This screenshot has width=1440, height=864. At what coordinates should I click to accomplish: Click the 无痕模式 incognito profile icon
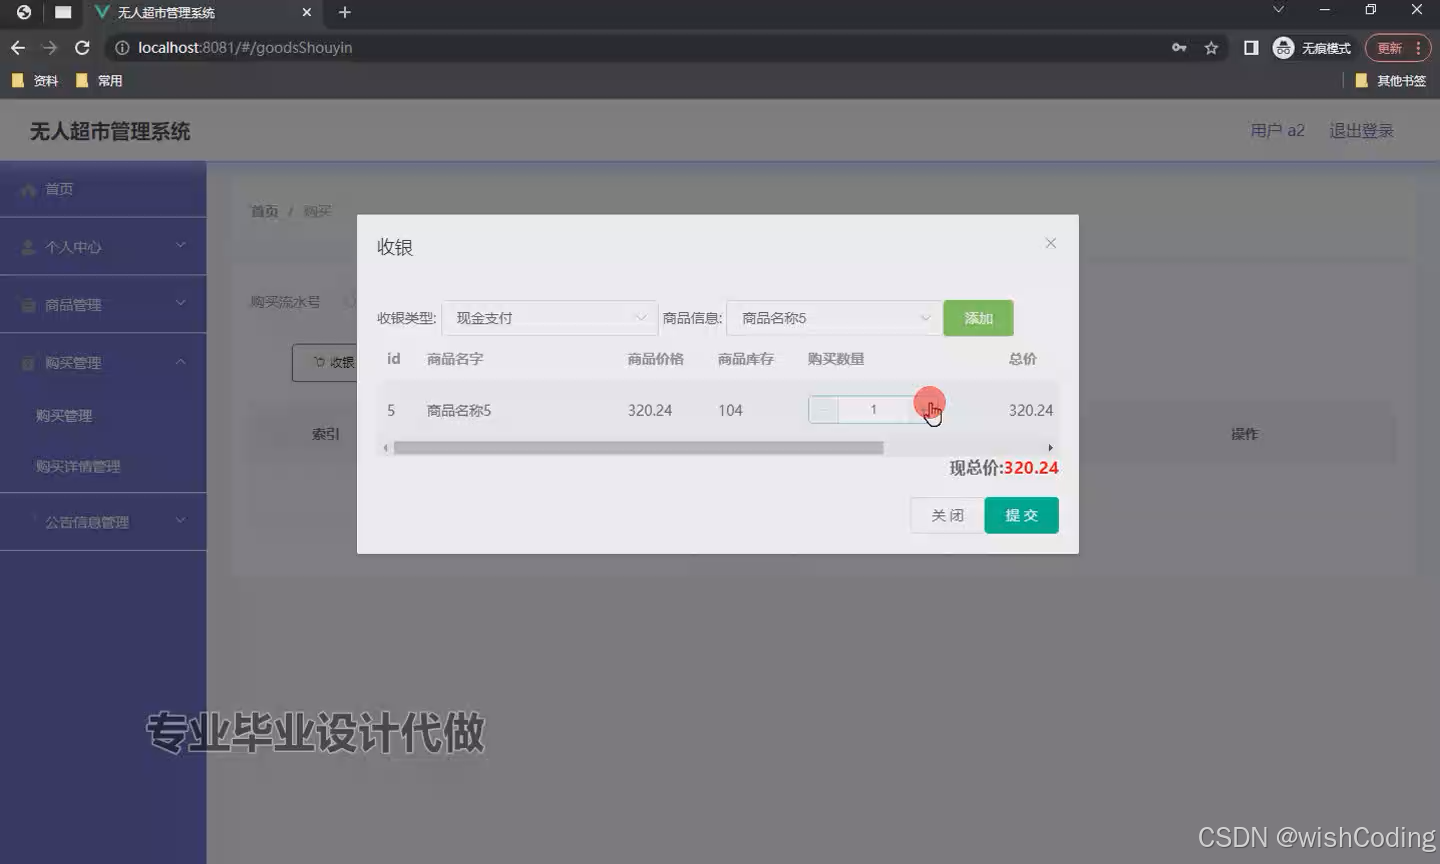pos(1282,47)
